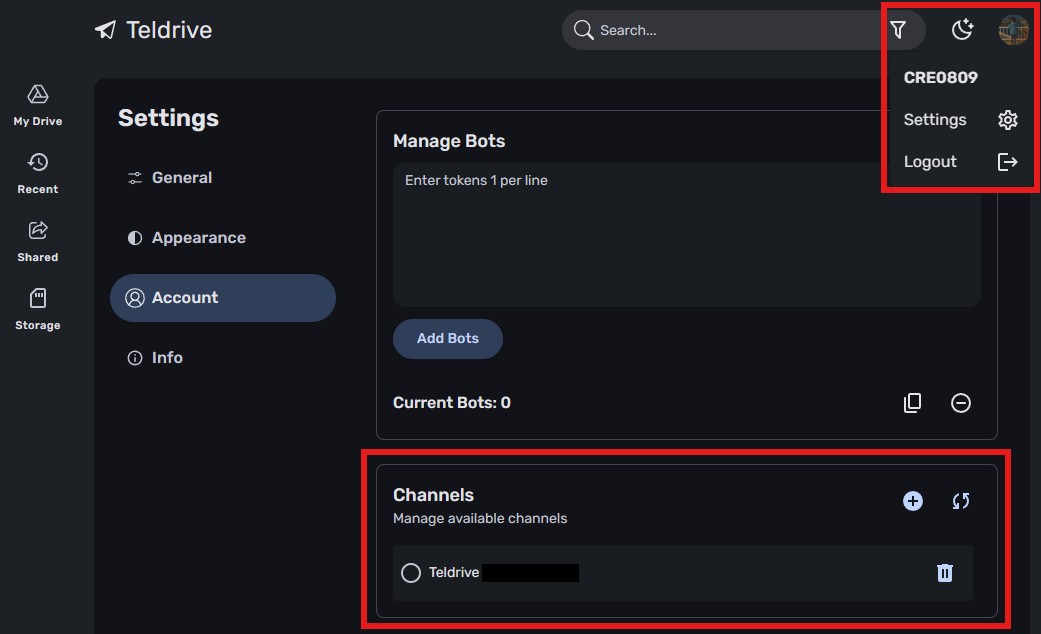Select the Teldrive channel radio button
The image size is (1041, 634).
411,573
